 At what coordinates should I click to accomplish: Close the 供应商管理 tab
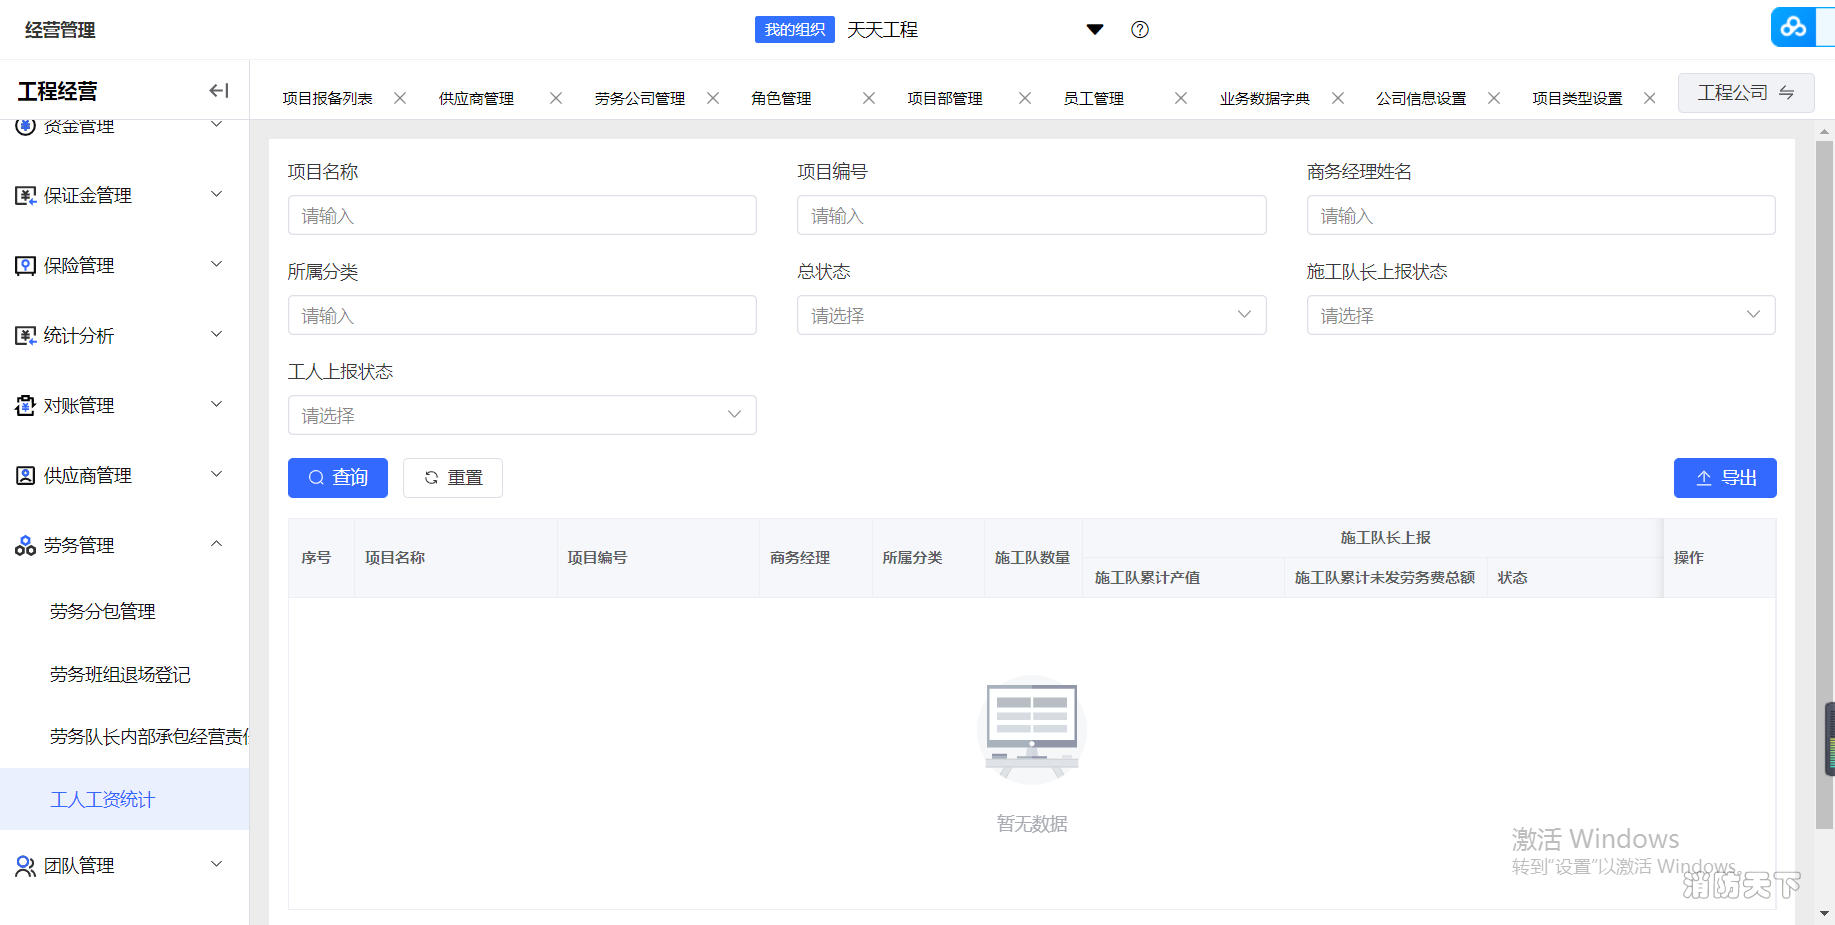[x=556, y=98]
